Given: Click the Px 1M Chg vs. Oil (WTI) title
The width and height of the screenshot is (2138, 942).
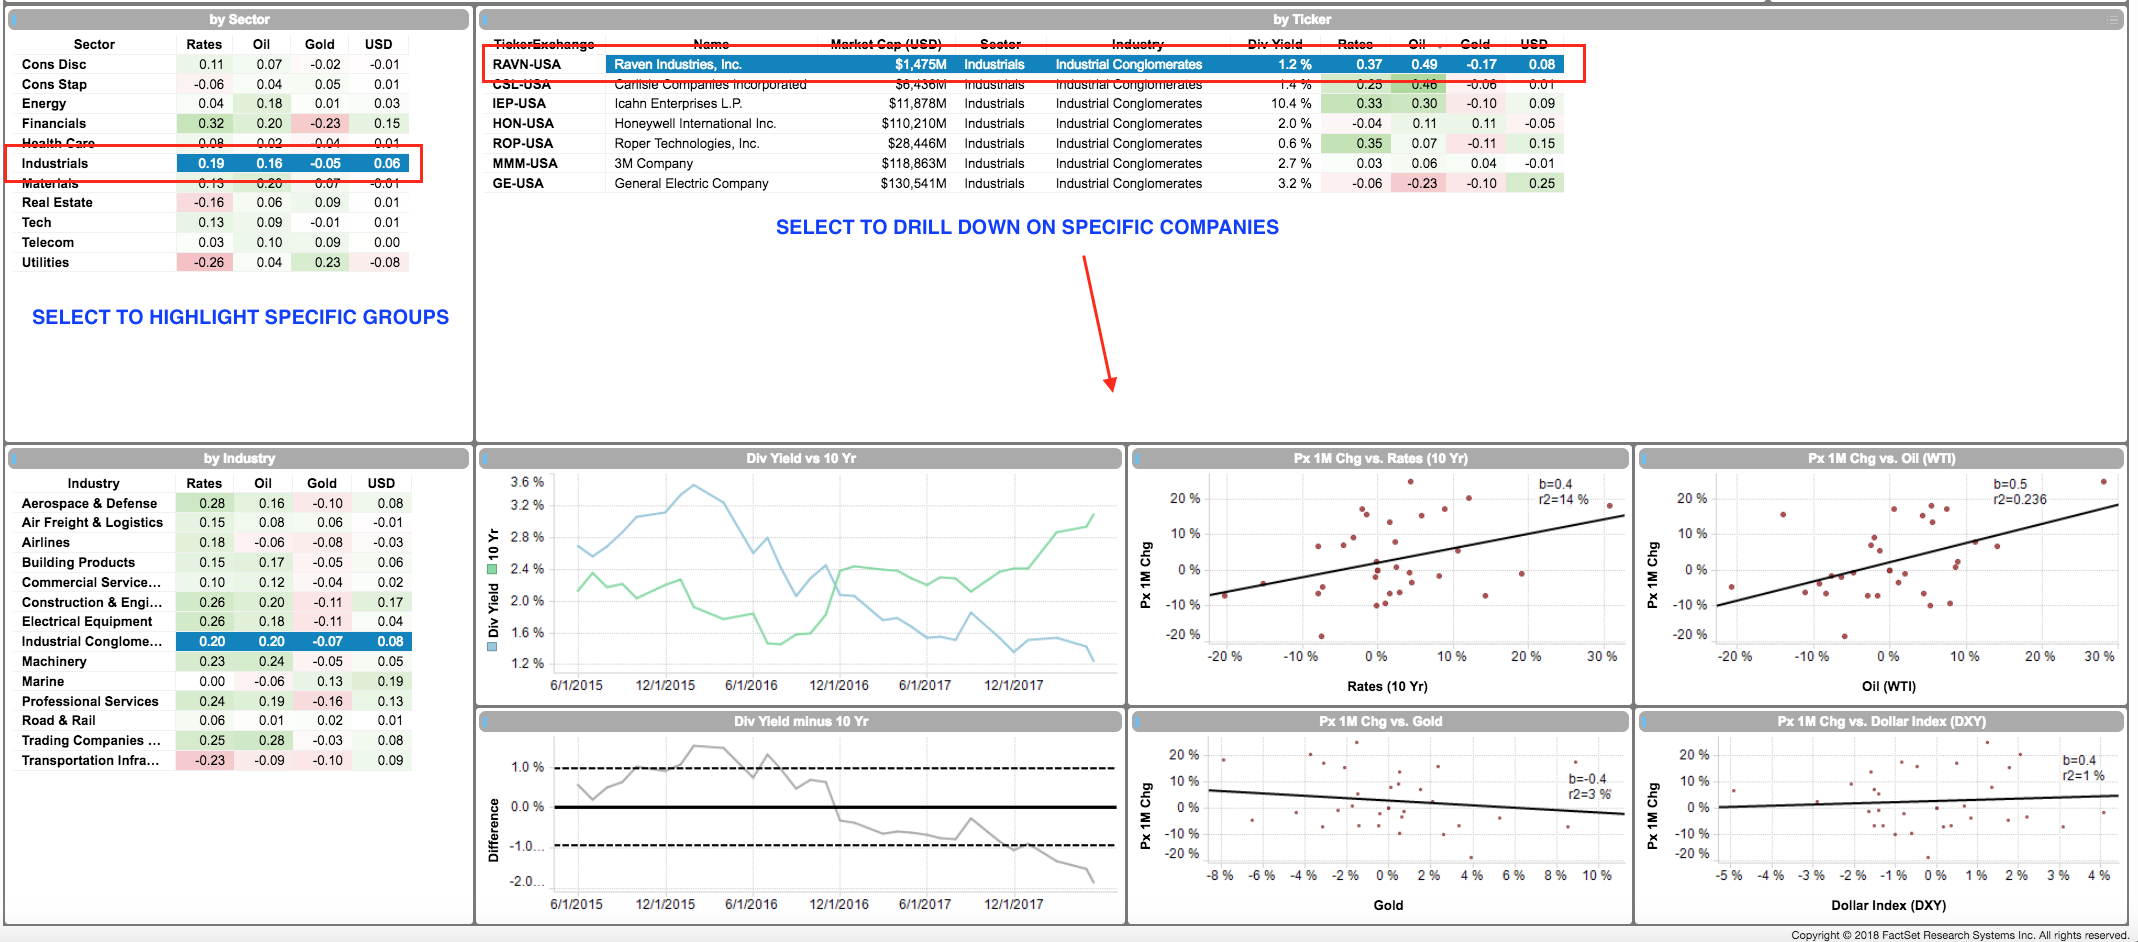Looking at the screenshot, I should click(x=1881, y=458).
